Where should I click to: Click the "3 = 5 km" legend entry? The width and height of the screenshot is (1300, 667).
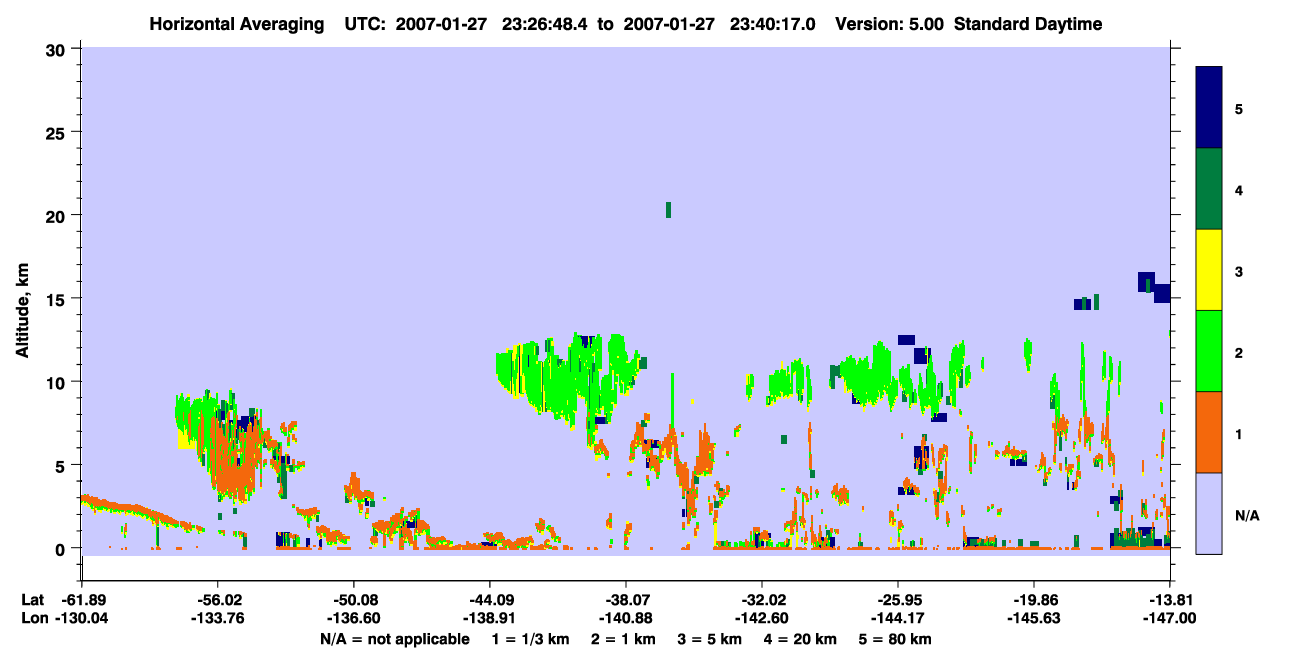click(x=710, y=638)
